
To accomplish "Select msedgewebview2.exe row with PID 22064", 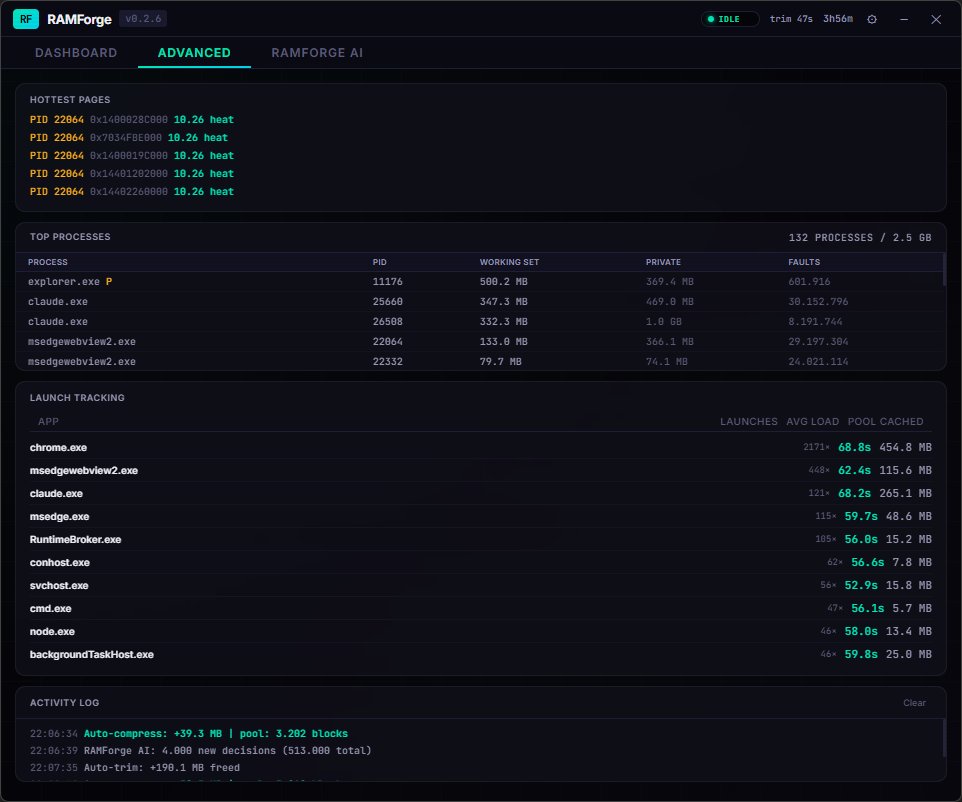I will point(479,342).
